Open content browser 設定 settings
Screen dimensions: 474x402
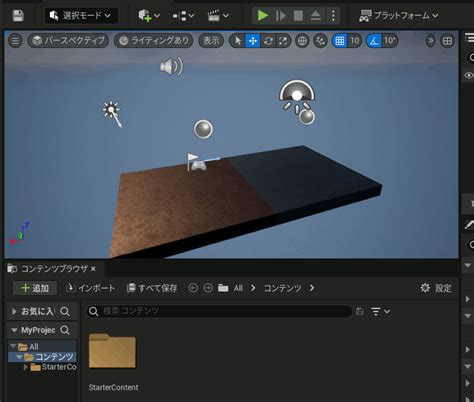click(436, 288)
